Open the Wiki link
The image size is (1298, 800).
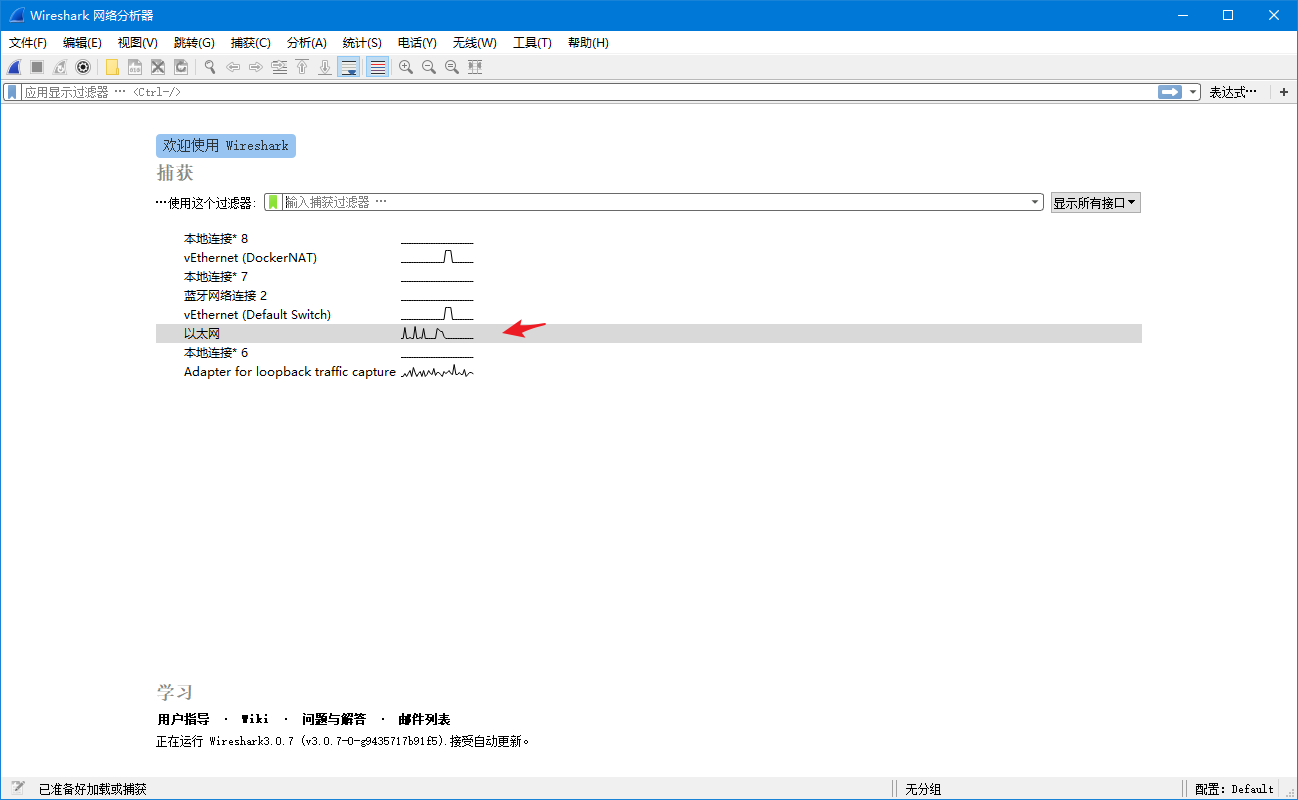pyautogui.click(x=255, y=719)
